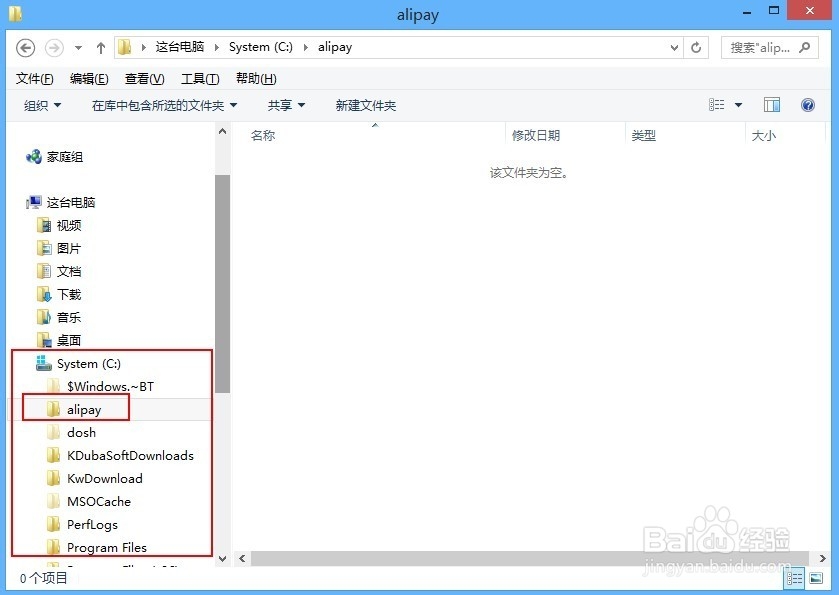Click horizontal scrollbar right arrow

click(x=822, y=559)
